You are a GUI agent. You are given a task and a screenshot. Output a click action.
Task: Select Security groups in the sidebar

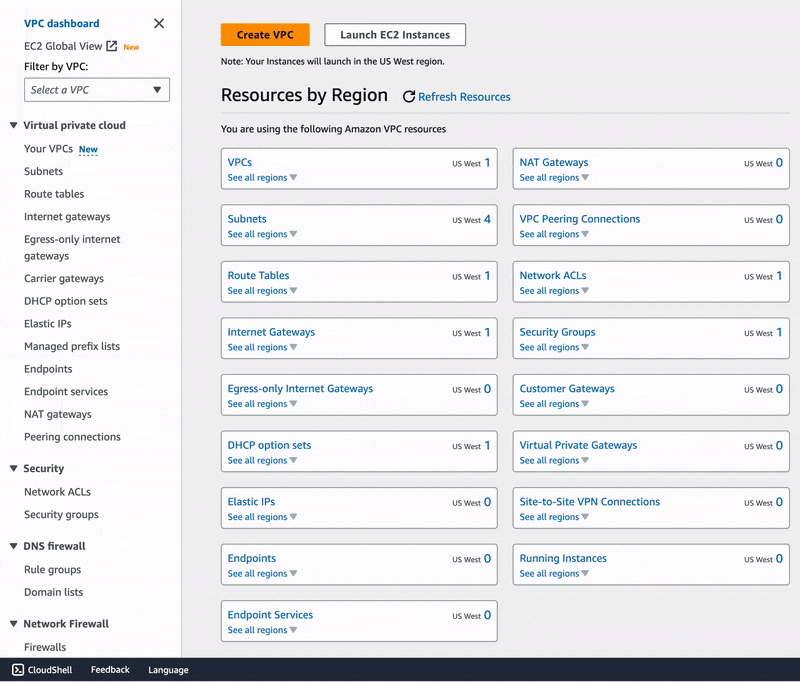[x=61, y=515]
